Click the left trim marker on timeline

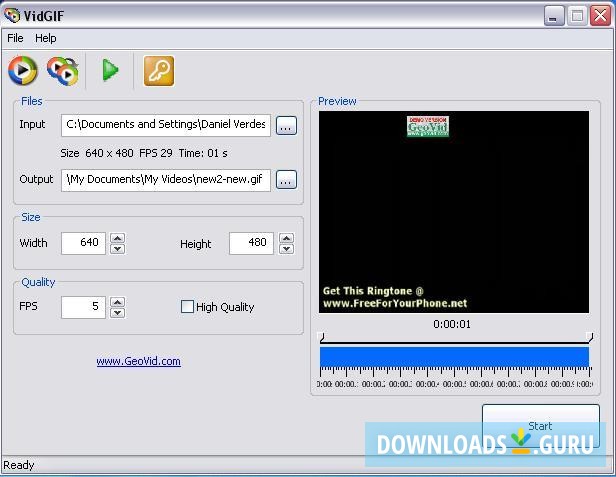pos(321,337)
